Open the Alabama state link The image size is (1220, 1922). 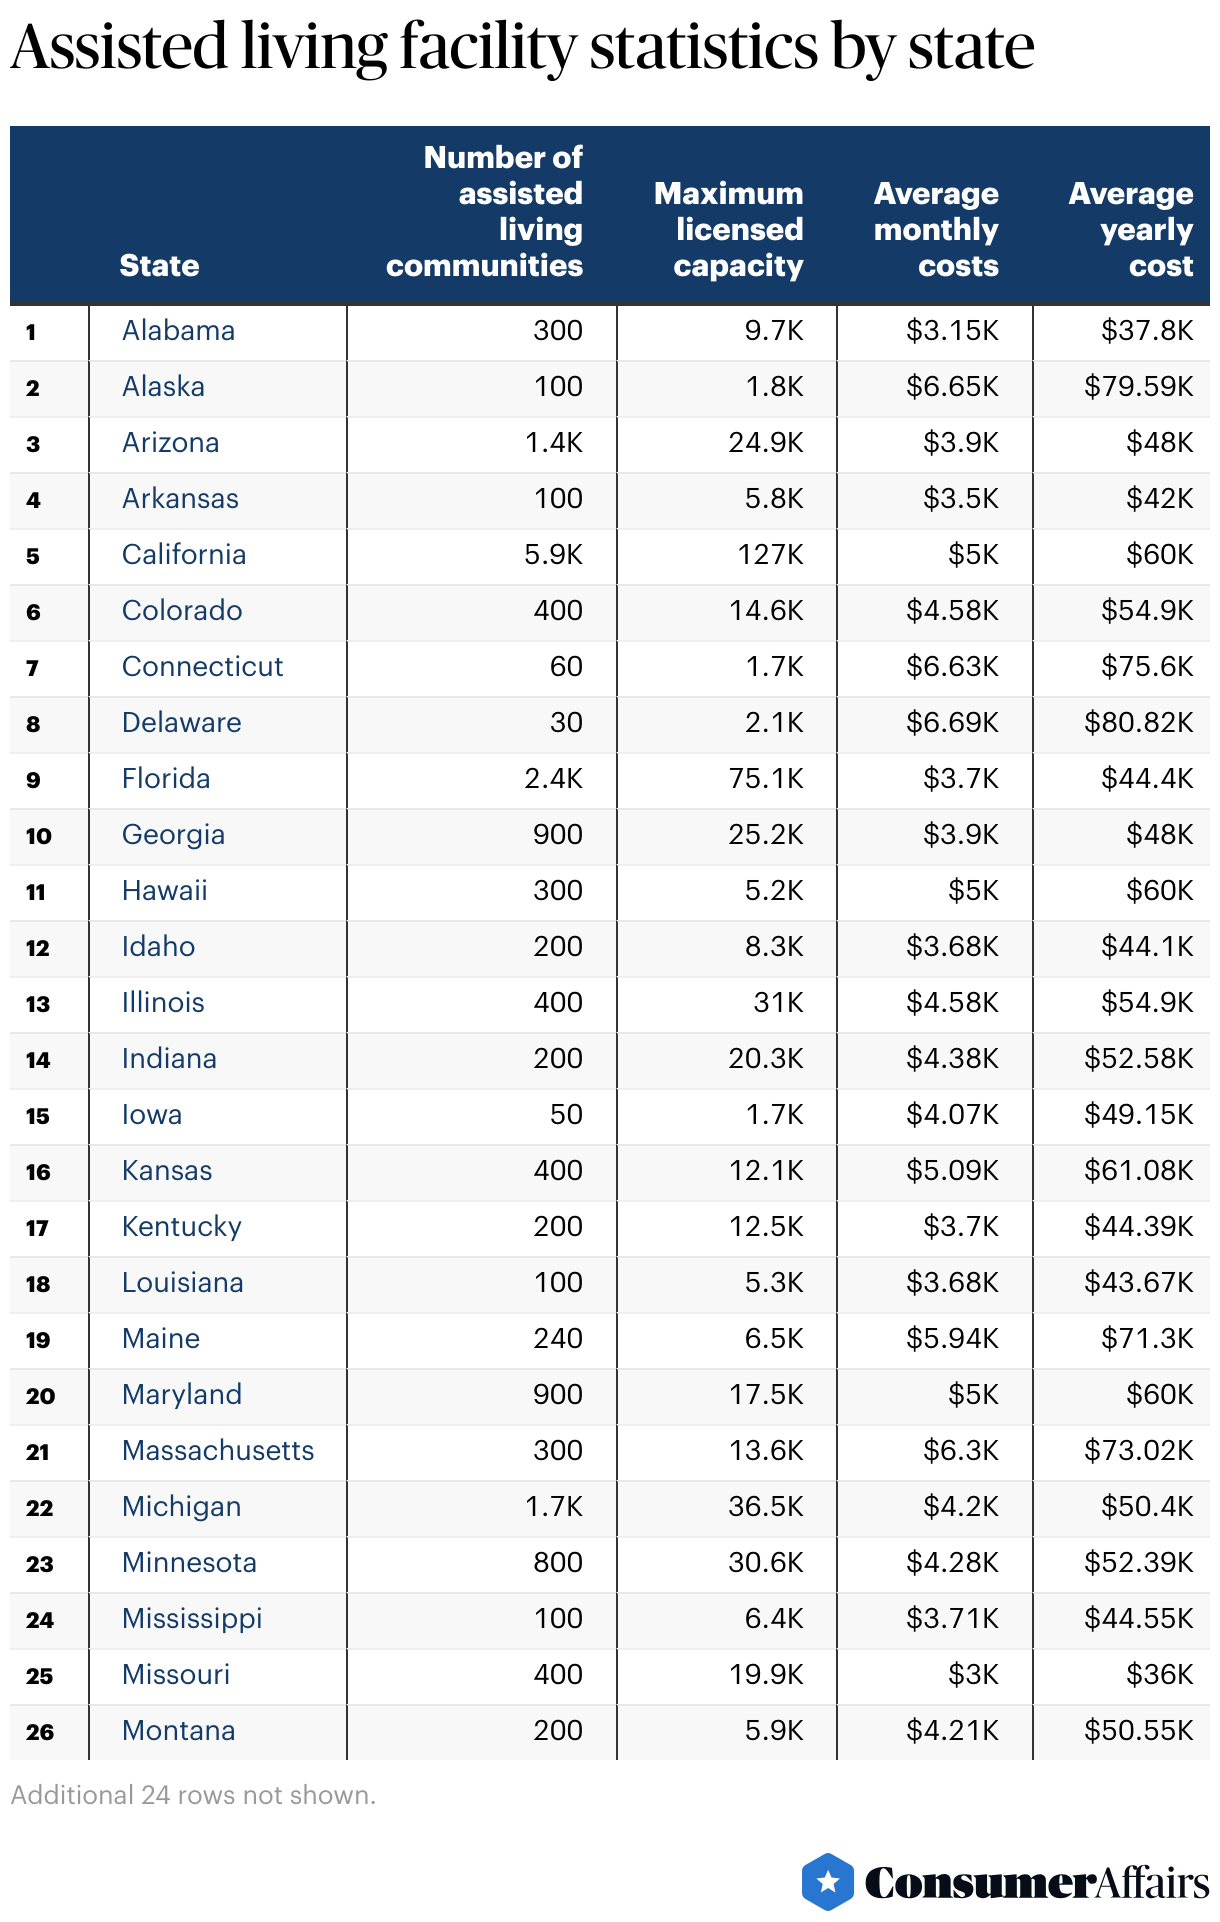178,331
